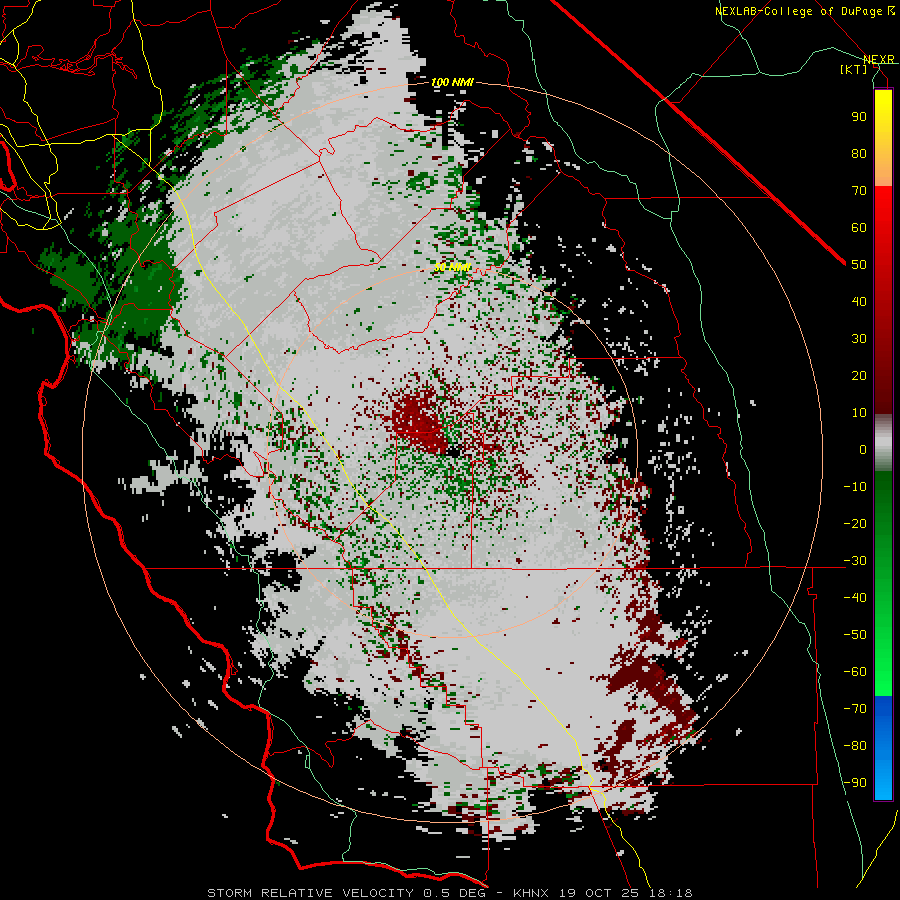Click the 40 value on velocity scale
The width and height of the screenshot is (900, 900).
click(859, 302)
